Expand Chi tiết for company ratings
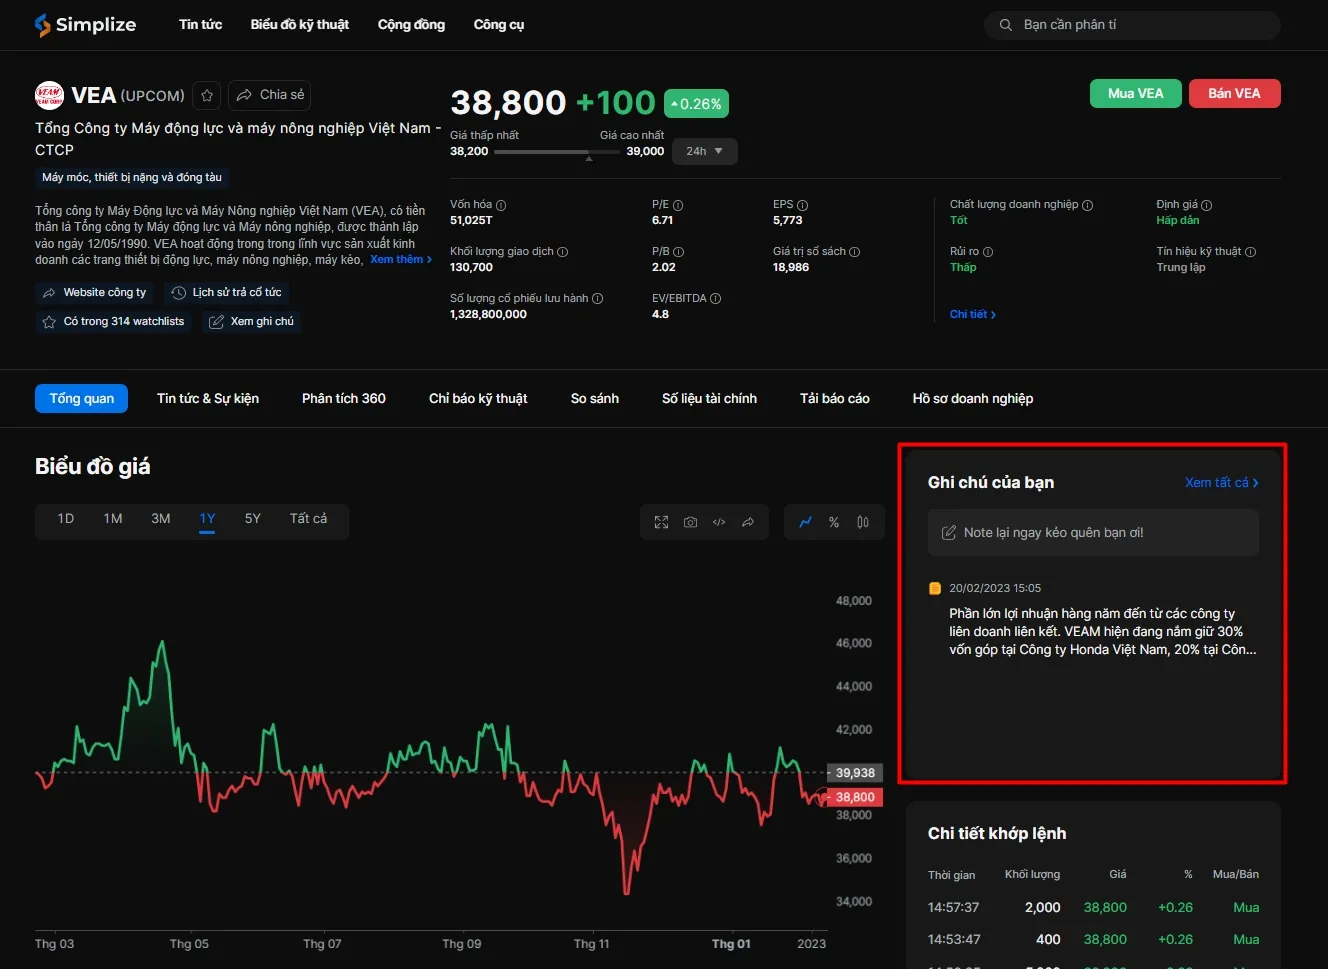The width and height of the screenshot is (1328, 969). (973, 315)
